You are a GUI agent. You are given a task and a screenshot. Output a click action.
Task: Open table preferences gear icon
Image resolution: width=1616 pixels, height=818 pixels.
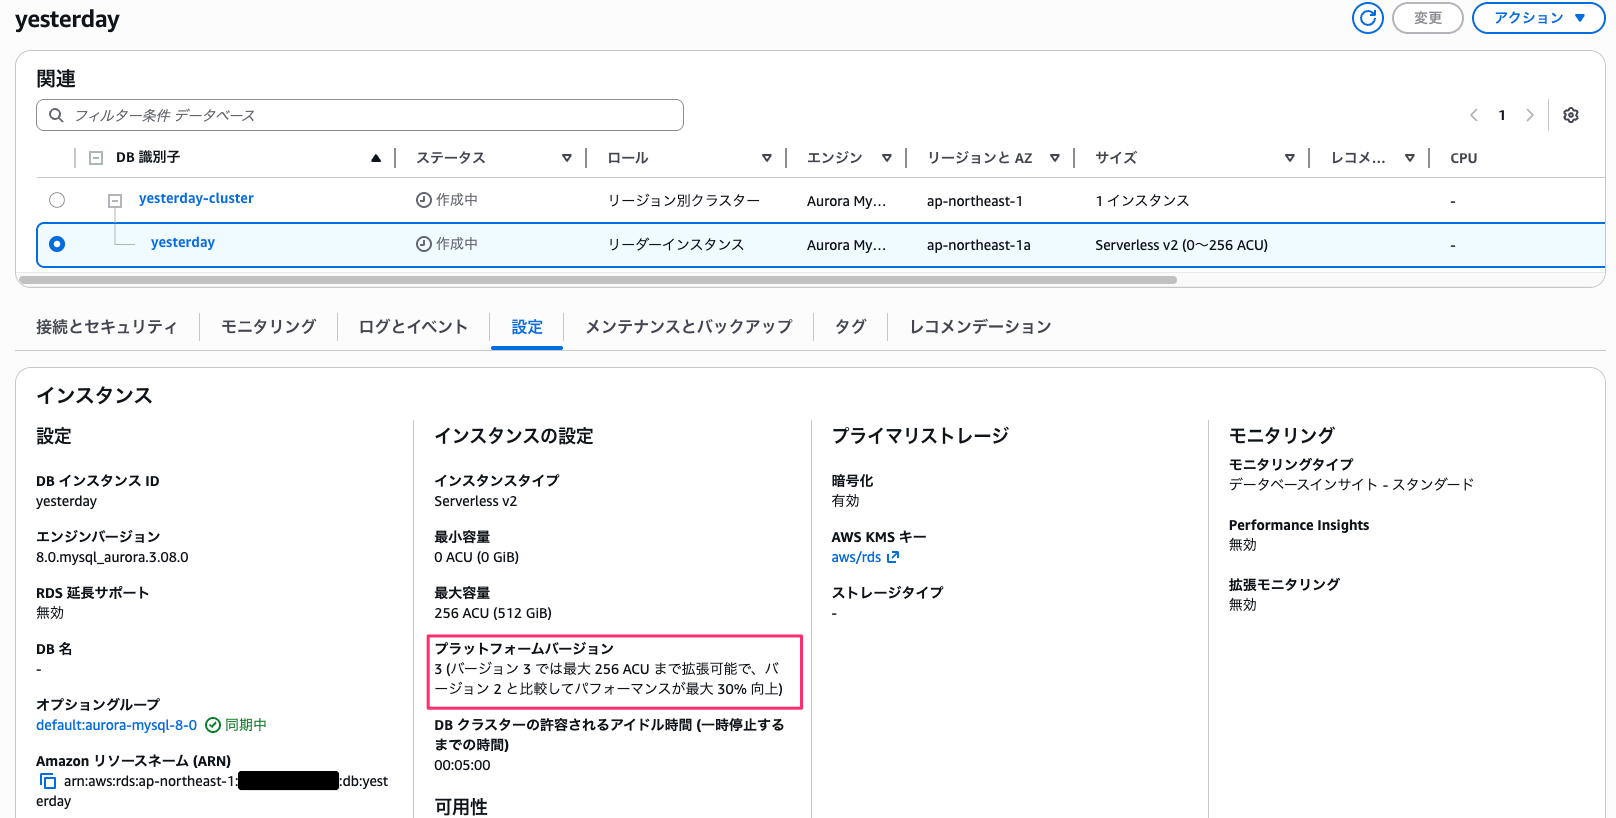(x=1570, y=115)
